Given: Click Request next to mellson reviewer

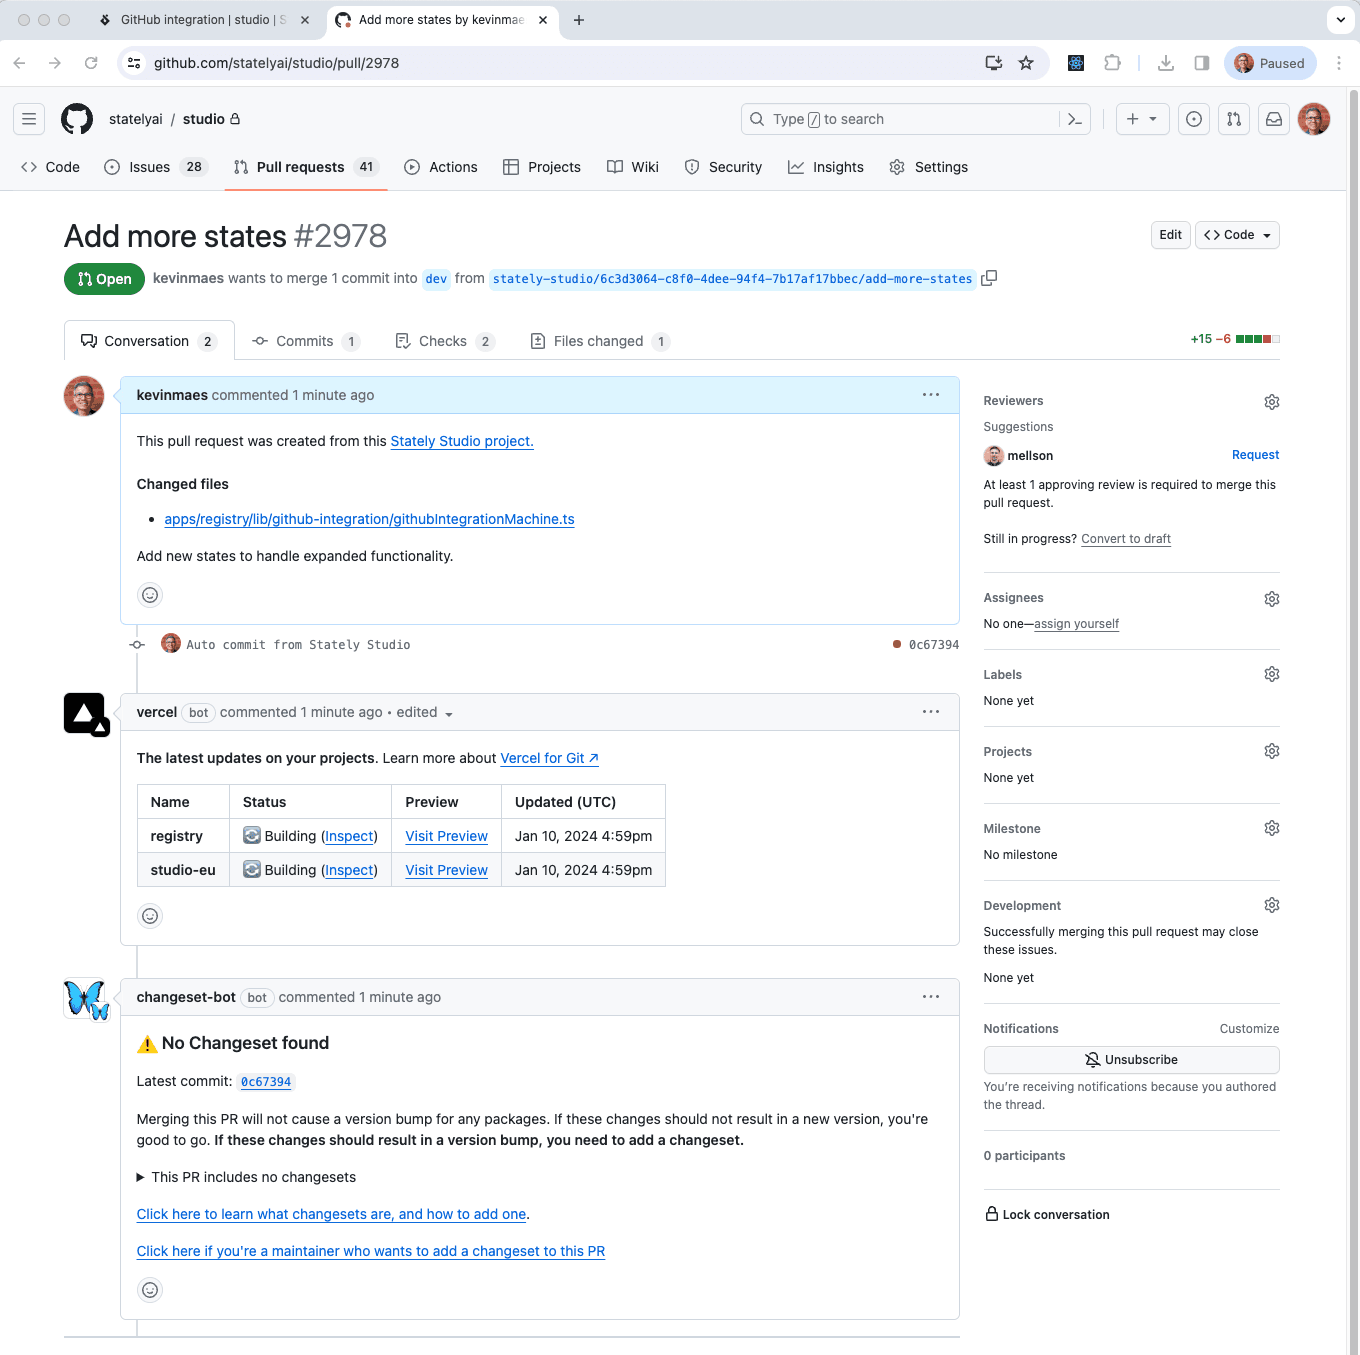Looking at the screenshot, I should 1255,455.
